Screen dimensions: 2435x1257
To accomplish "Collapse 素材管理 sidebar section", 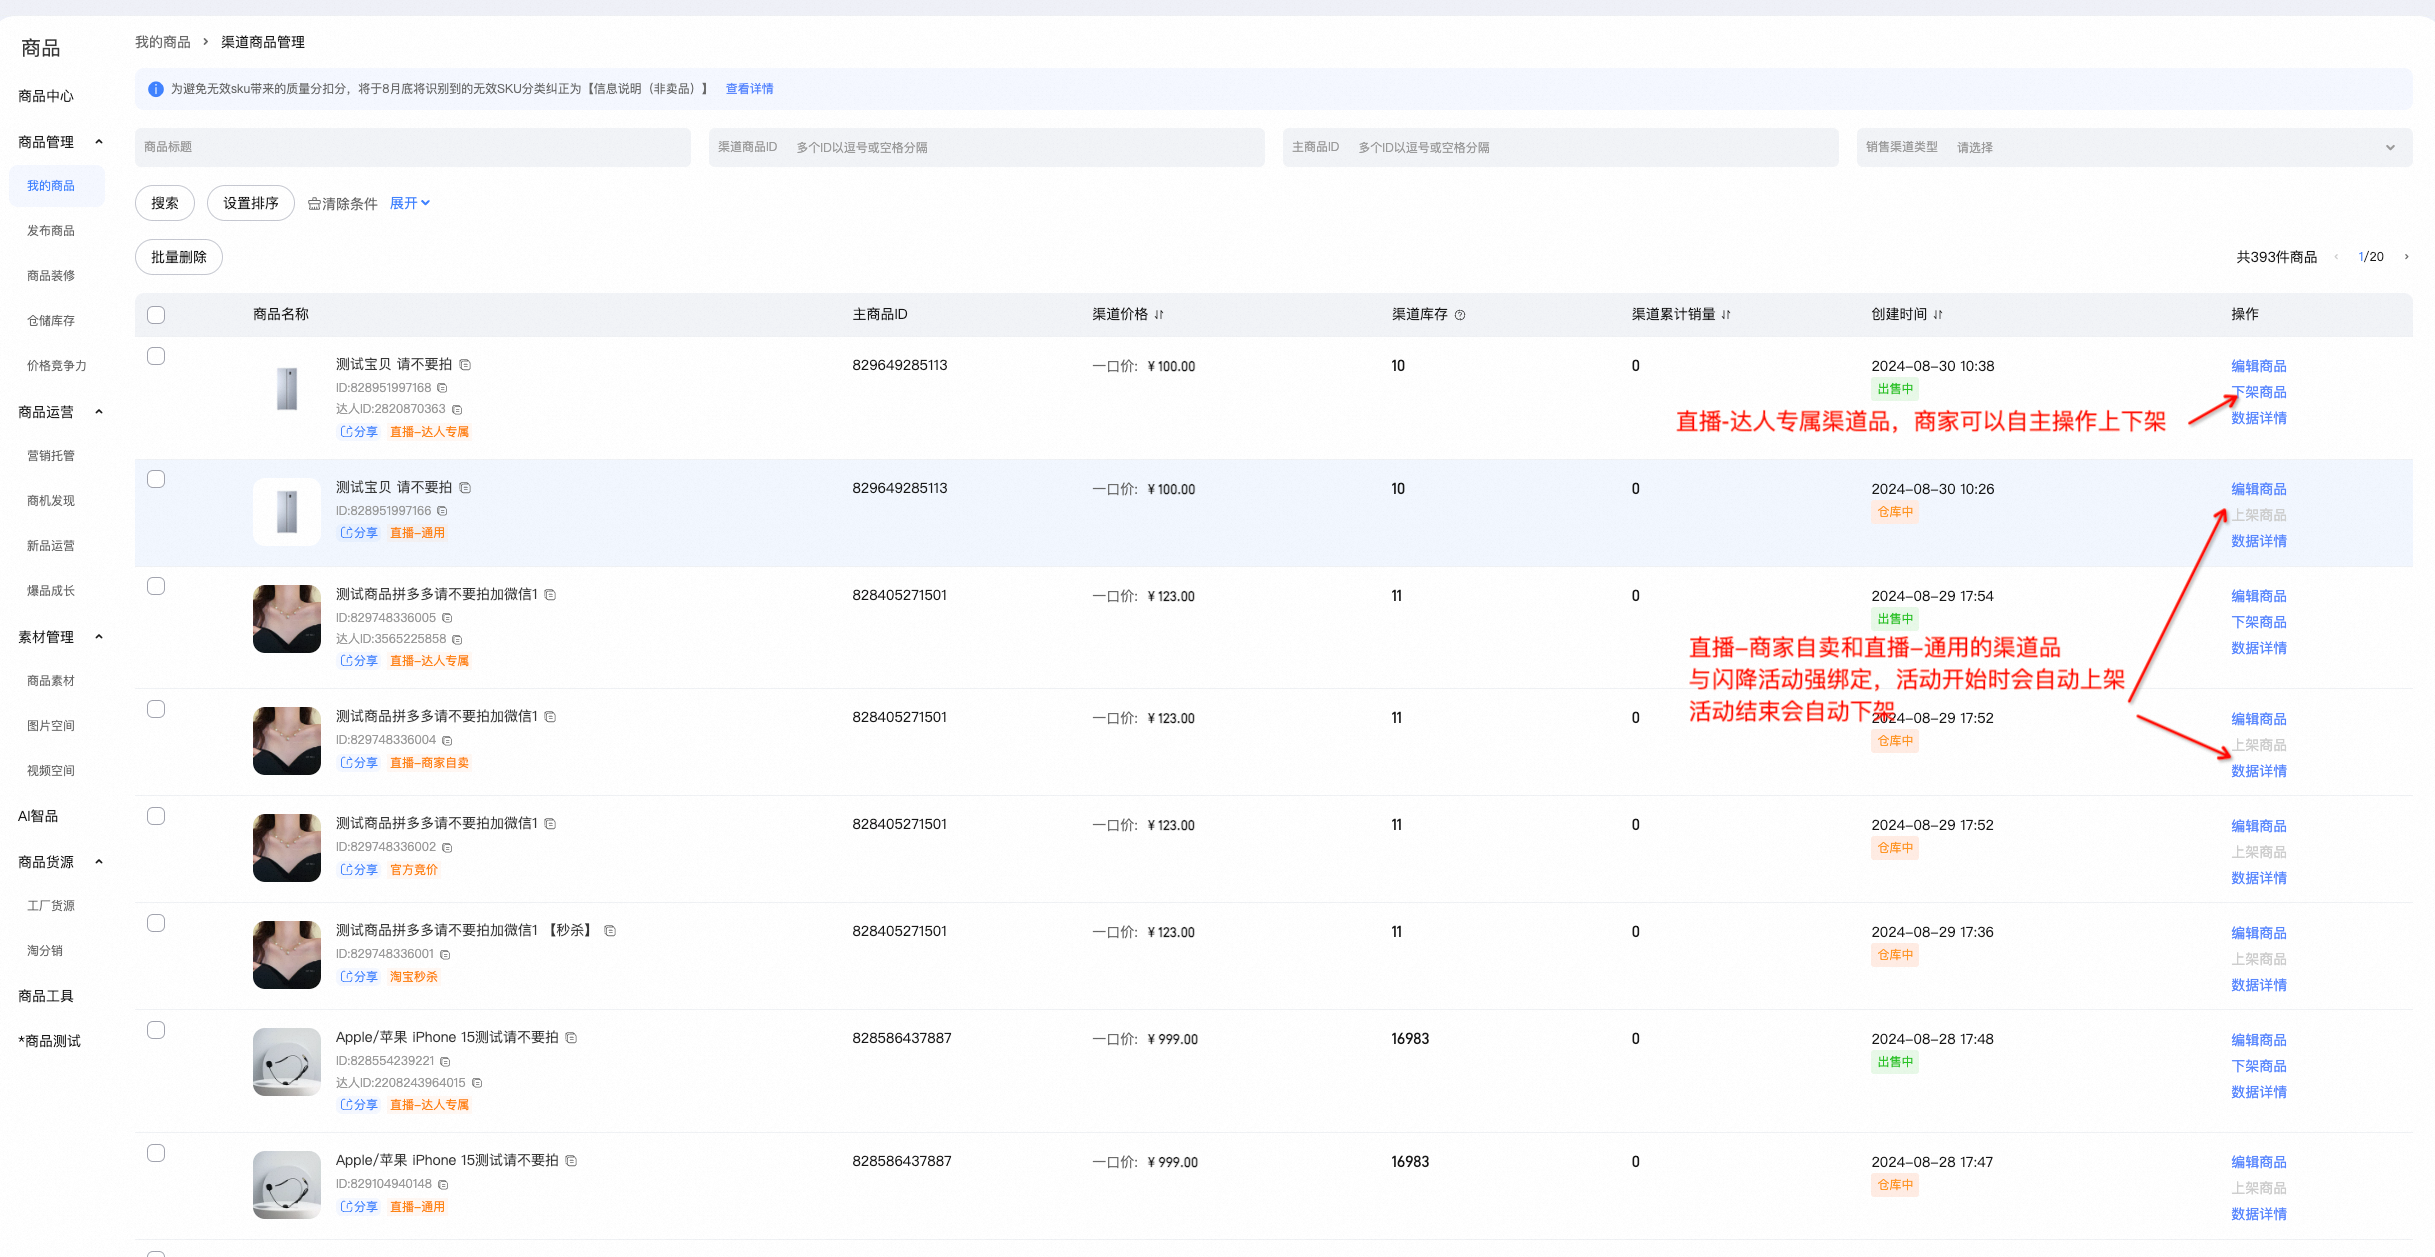I will pyautogui.click(x=99, y=637).
